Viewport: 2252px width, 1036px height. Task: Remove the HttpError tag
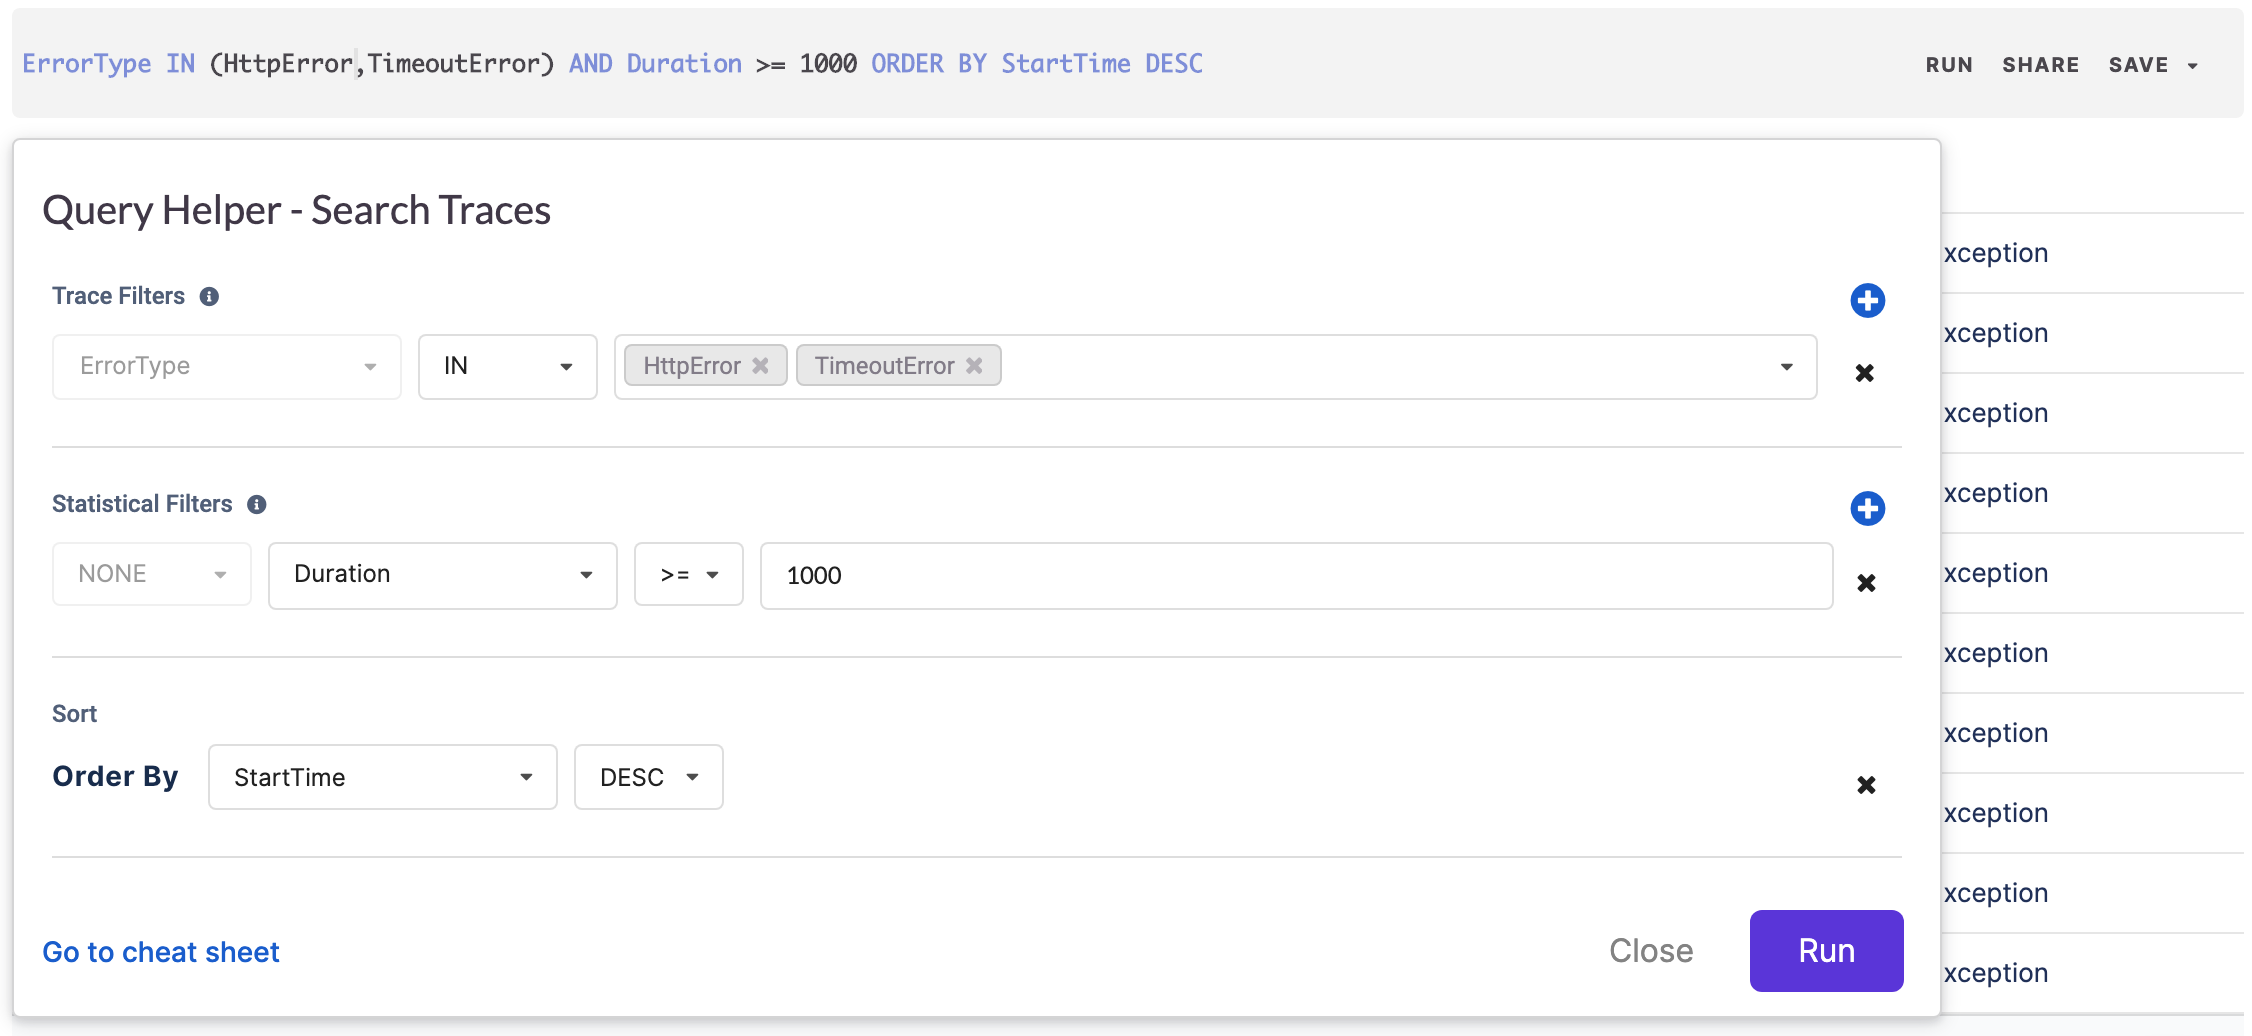coord(761,366)
